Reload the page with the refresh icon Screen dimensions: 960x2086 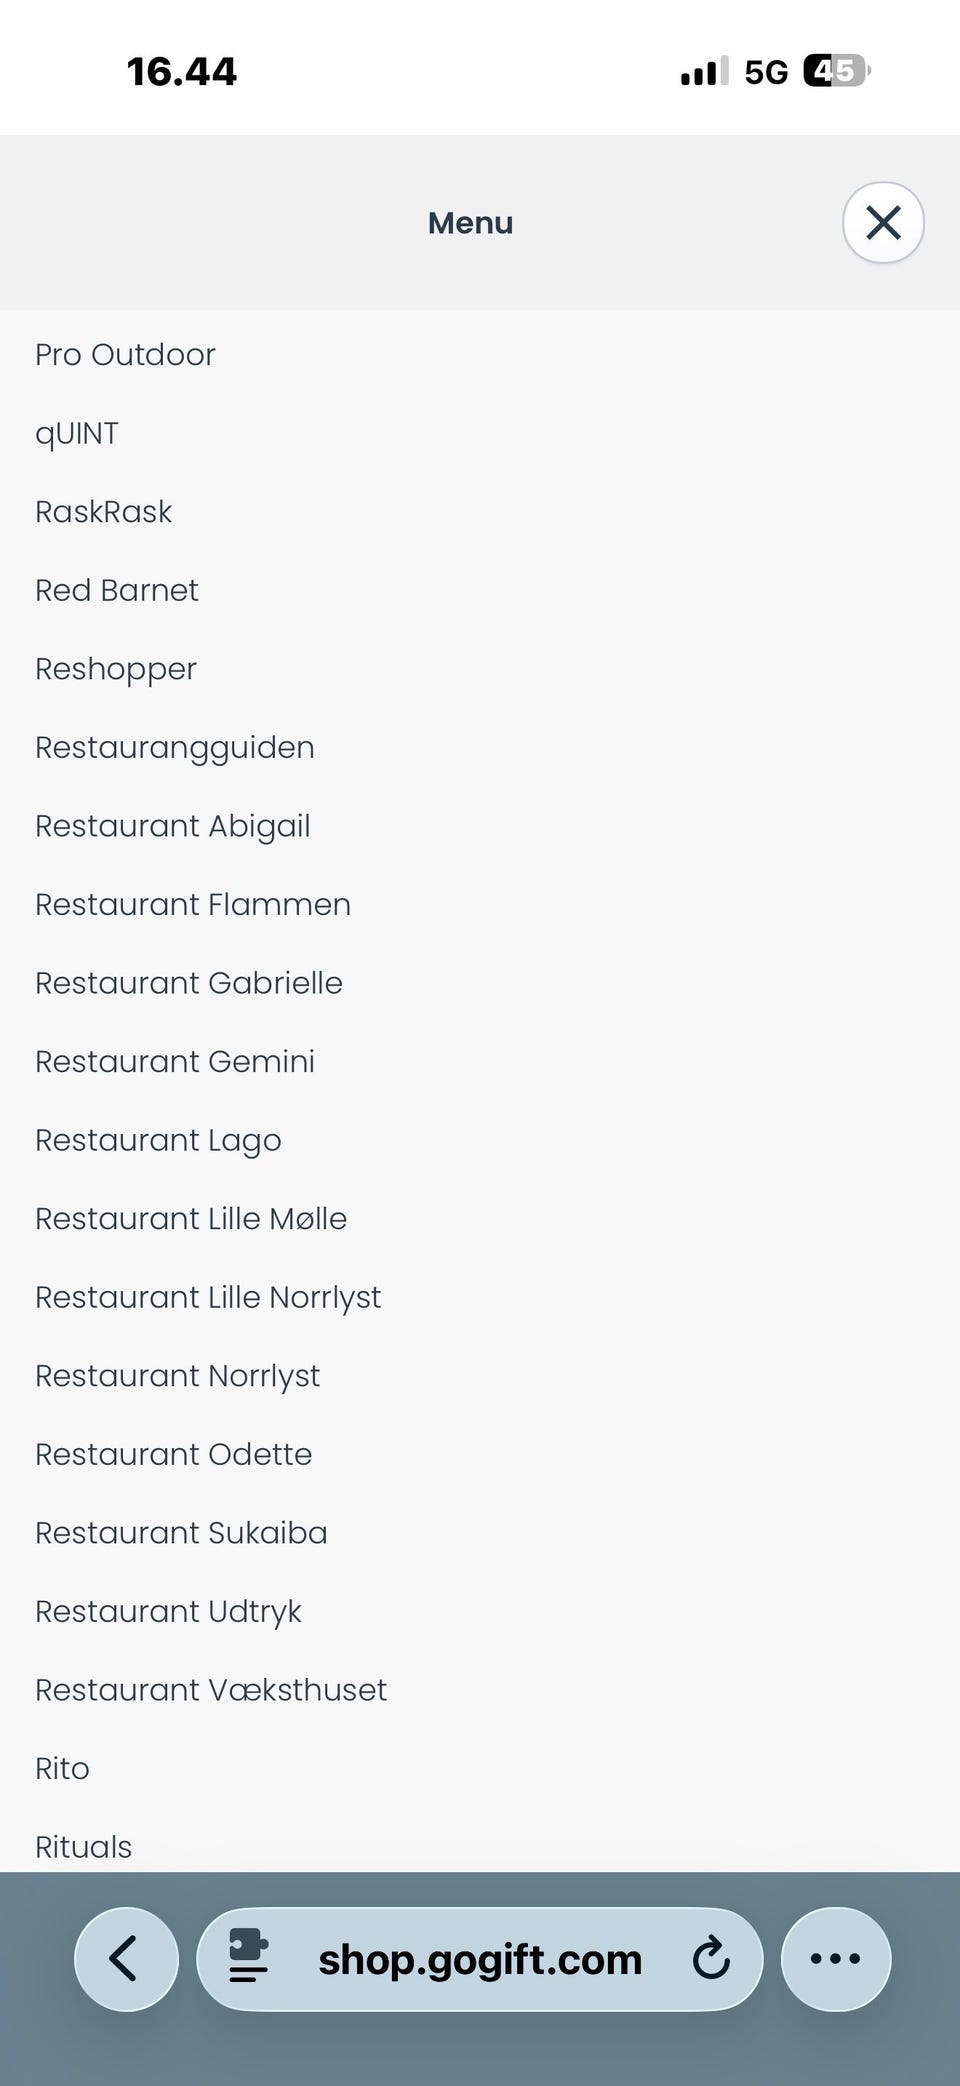point(711,1958)
